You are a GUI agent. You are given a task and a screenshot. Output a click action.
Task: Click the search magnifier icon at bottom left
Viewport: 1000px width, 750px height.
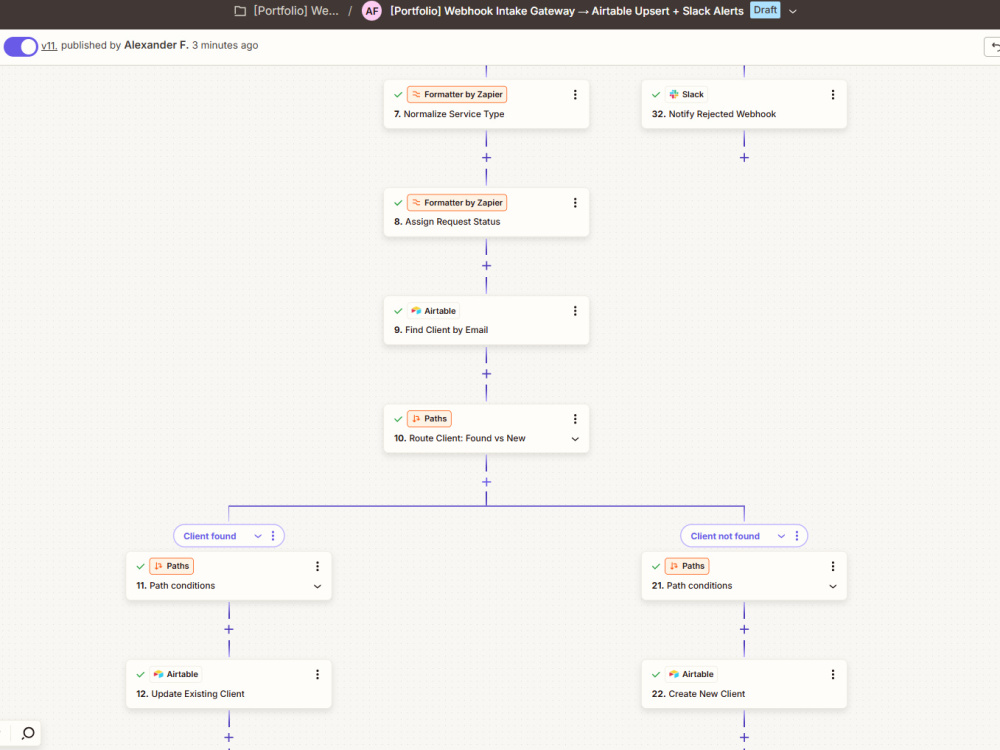pos(27,733)
